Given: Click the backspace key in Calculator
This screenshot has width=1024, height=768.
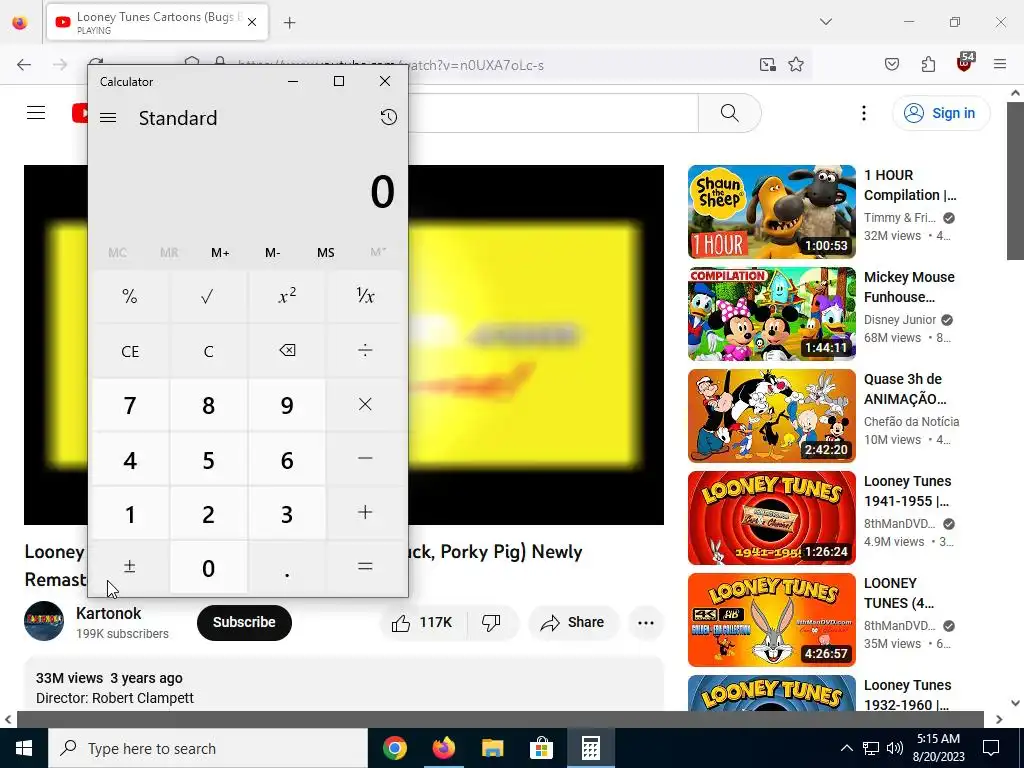Looking at the screenshot, I should [287, 351].
